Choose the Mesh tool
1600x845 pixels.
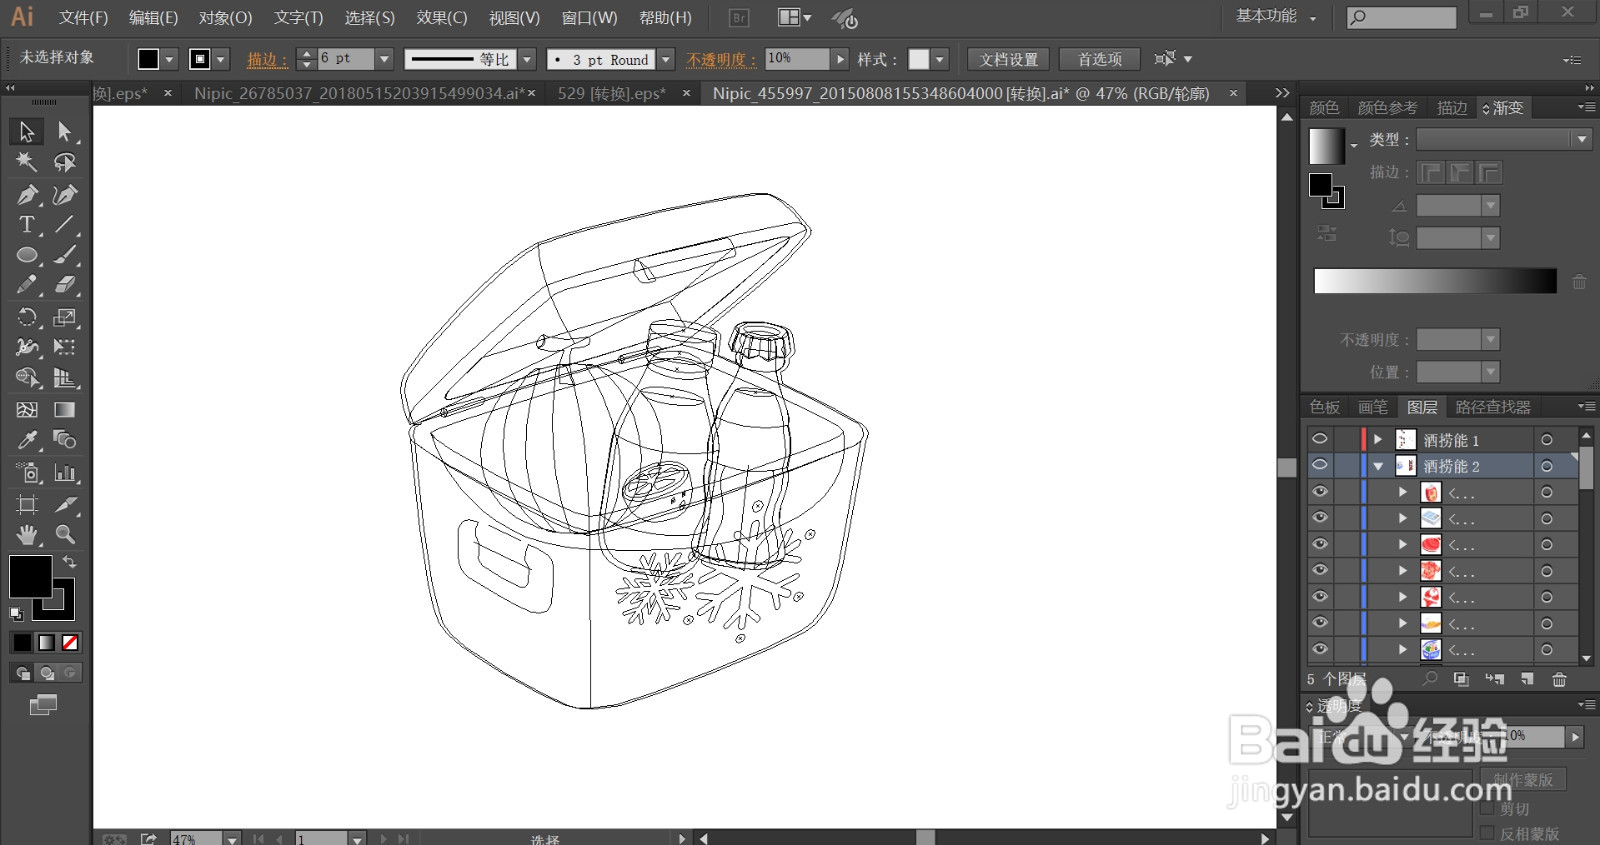pyautogui.click(x=27, y=410)
